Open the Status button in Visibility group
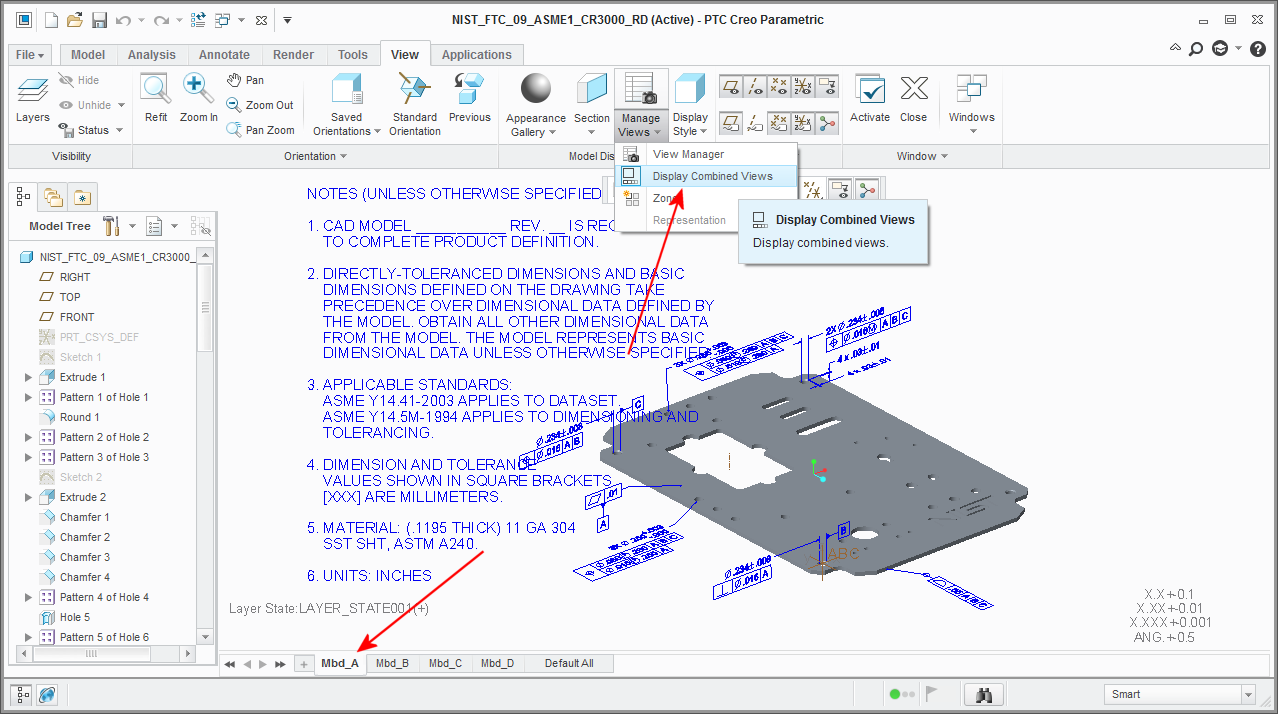Screen dimensions: 1278x714 [92, 130]
